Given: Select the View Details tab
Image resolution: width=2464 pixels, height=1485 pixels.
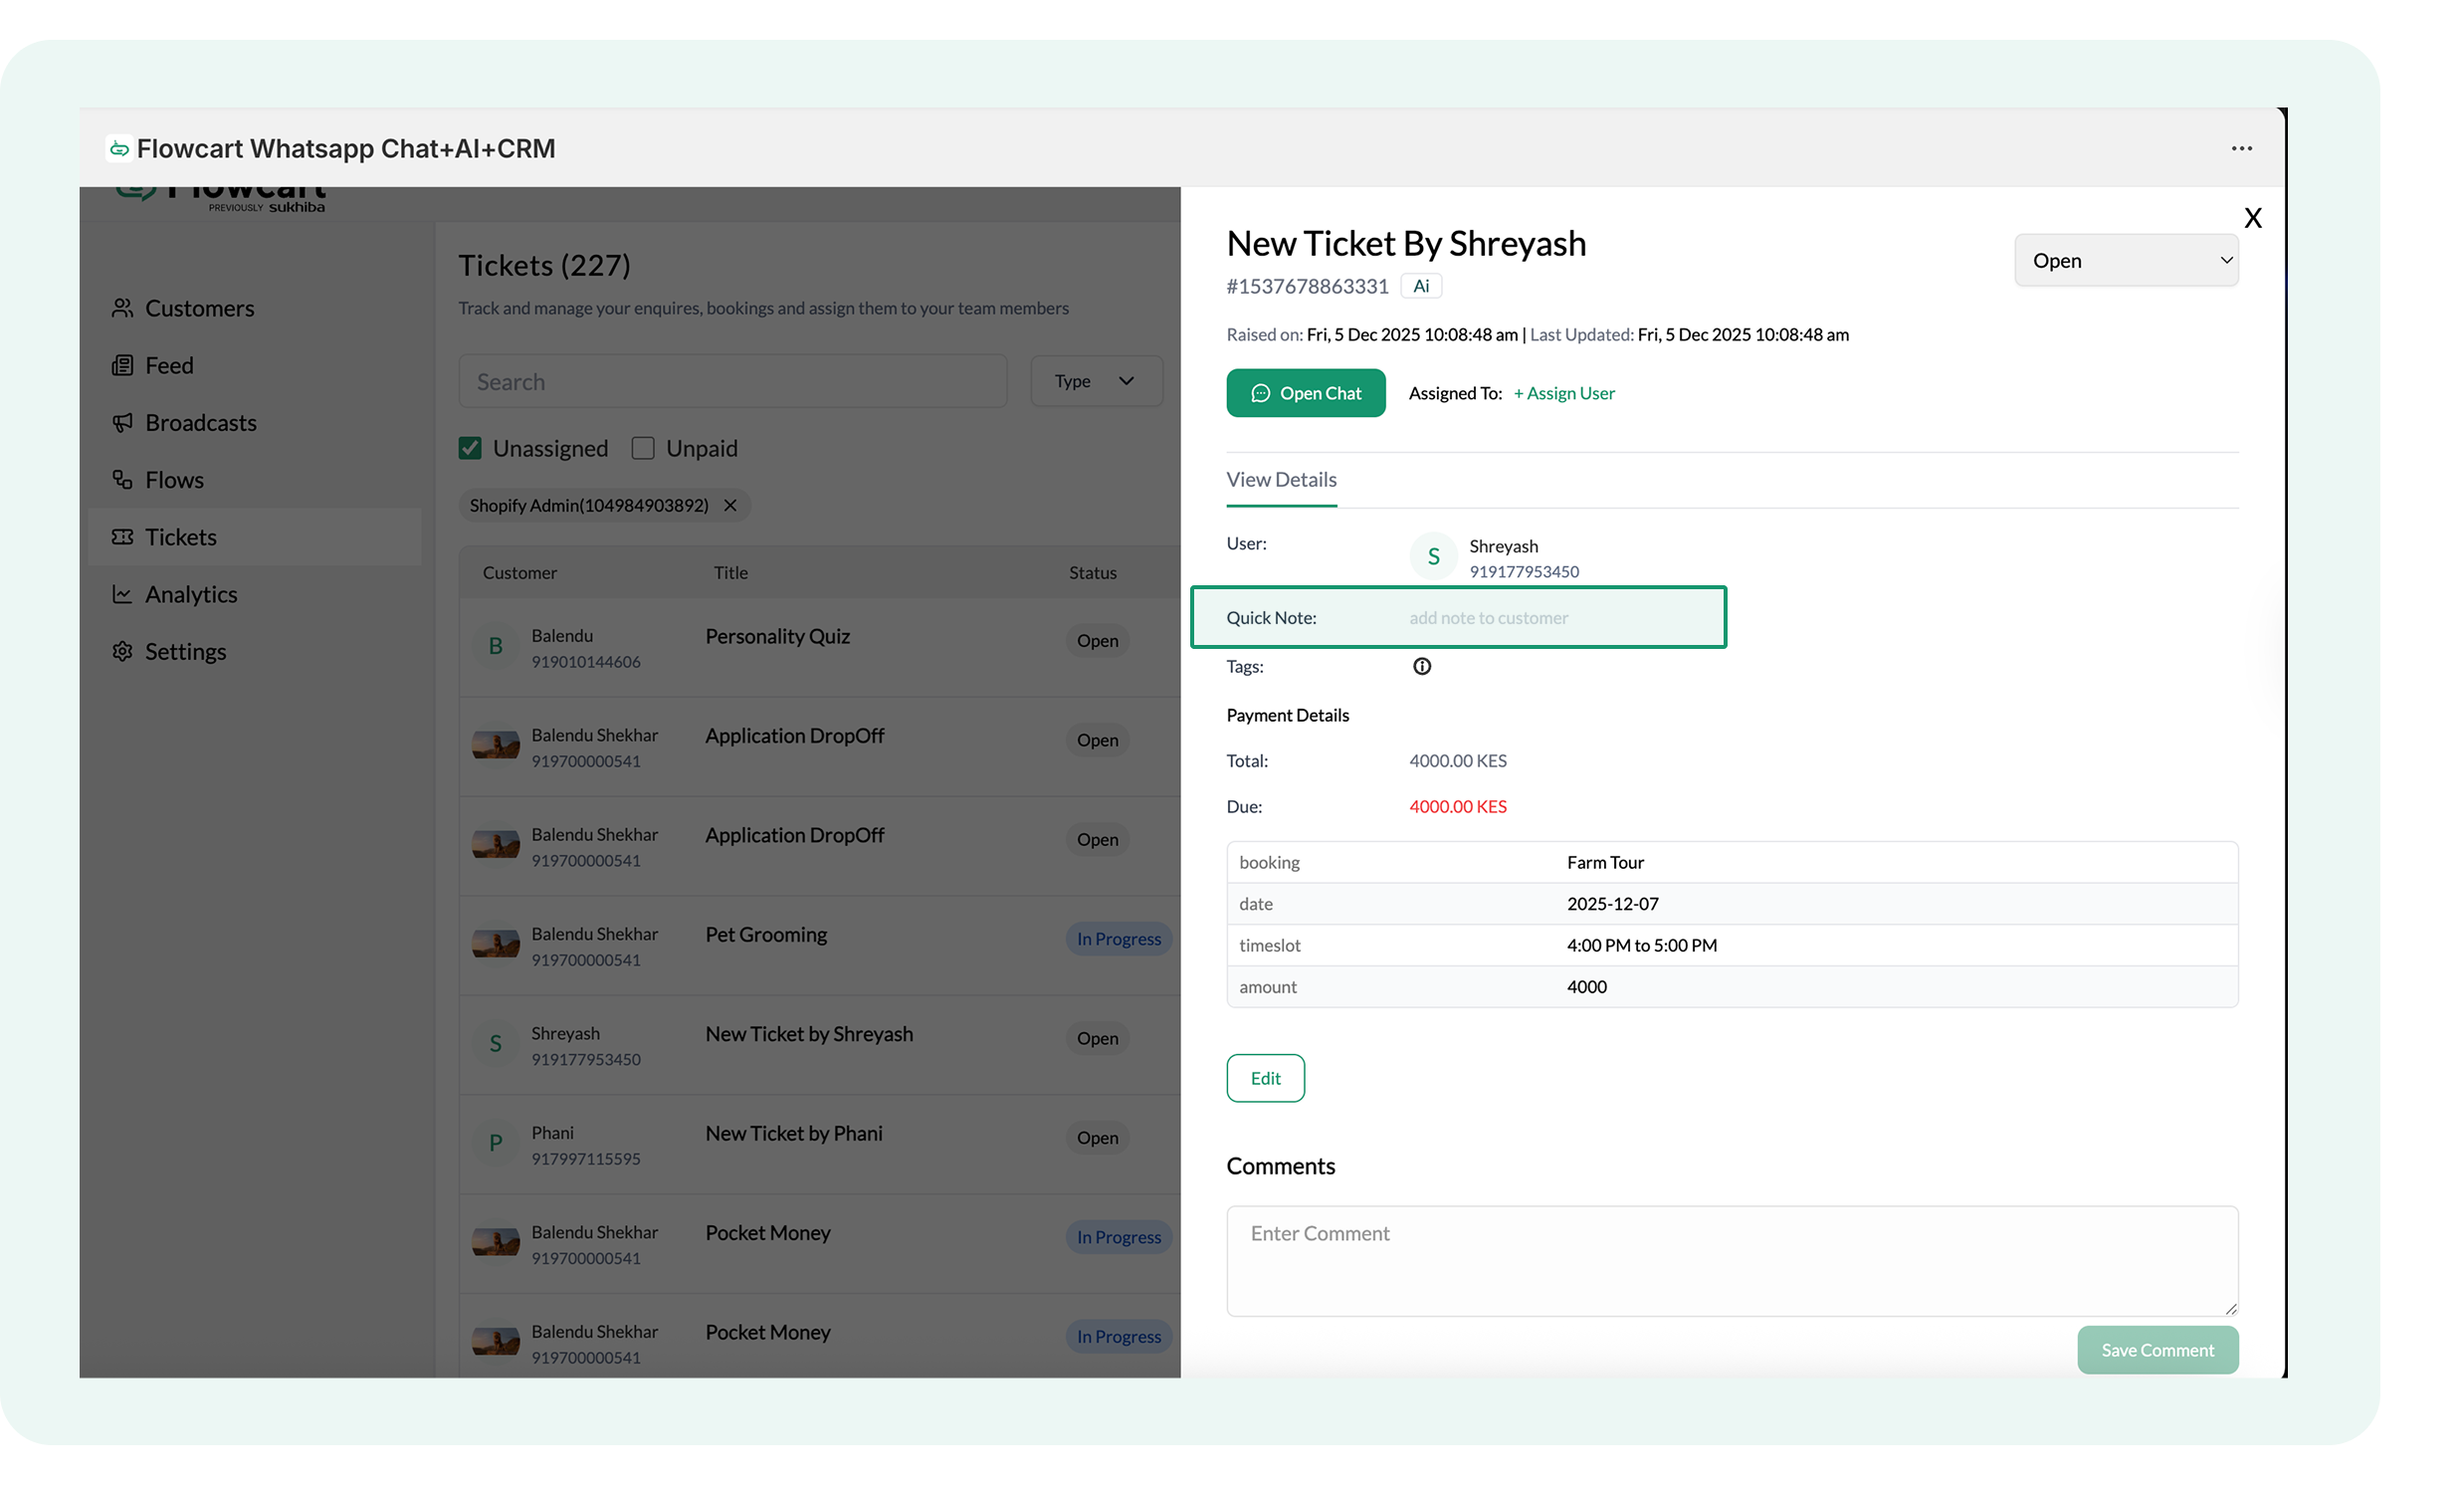Looking at the screenshot, I should pyautogui.click(x=1281, y=480).
